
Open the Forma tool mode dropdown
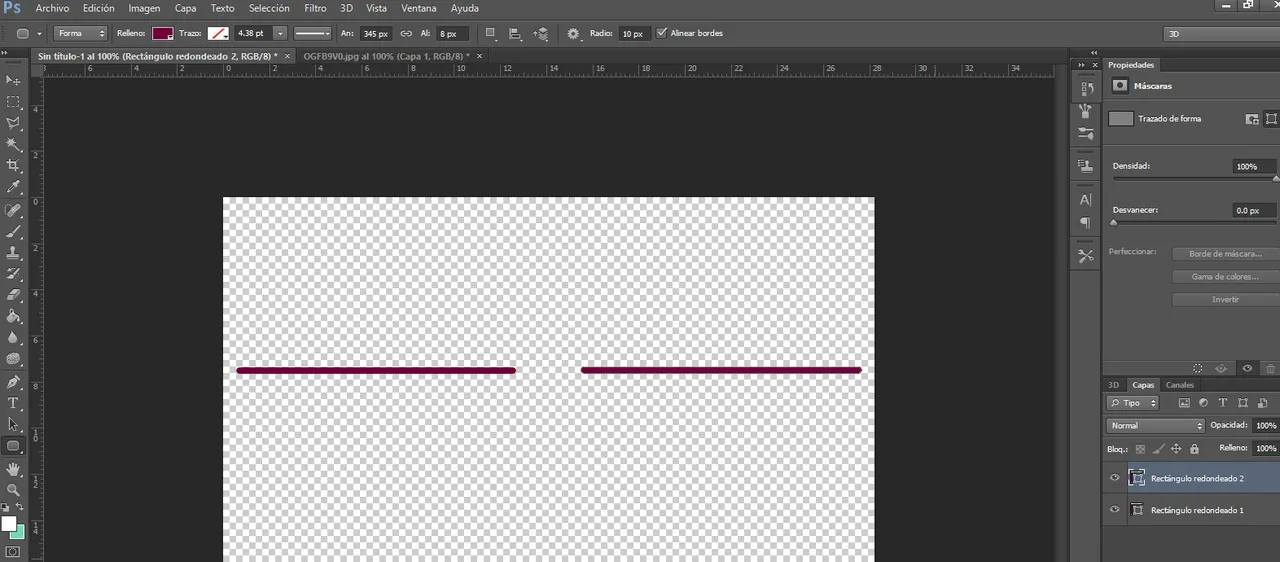81,33
